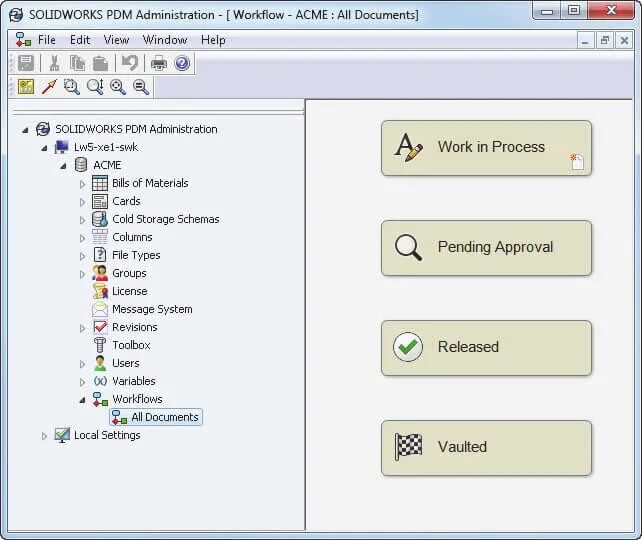Click the File Types document icon

pos(100,255)
